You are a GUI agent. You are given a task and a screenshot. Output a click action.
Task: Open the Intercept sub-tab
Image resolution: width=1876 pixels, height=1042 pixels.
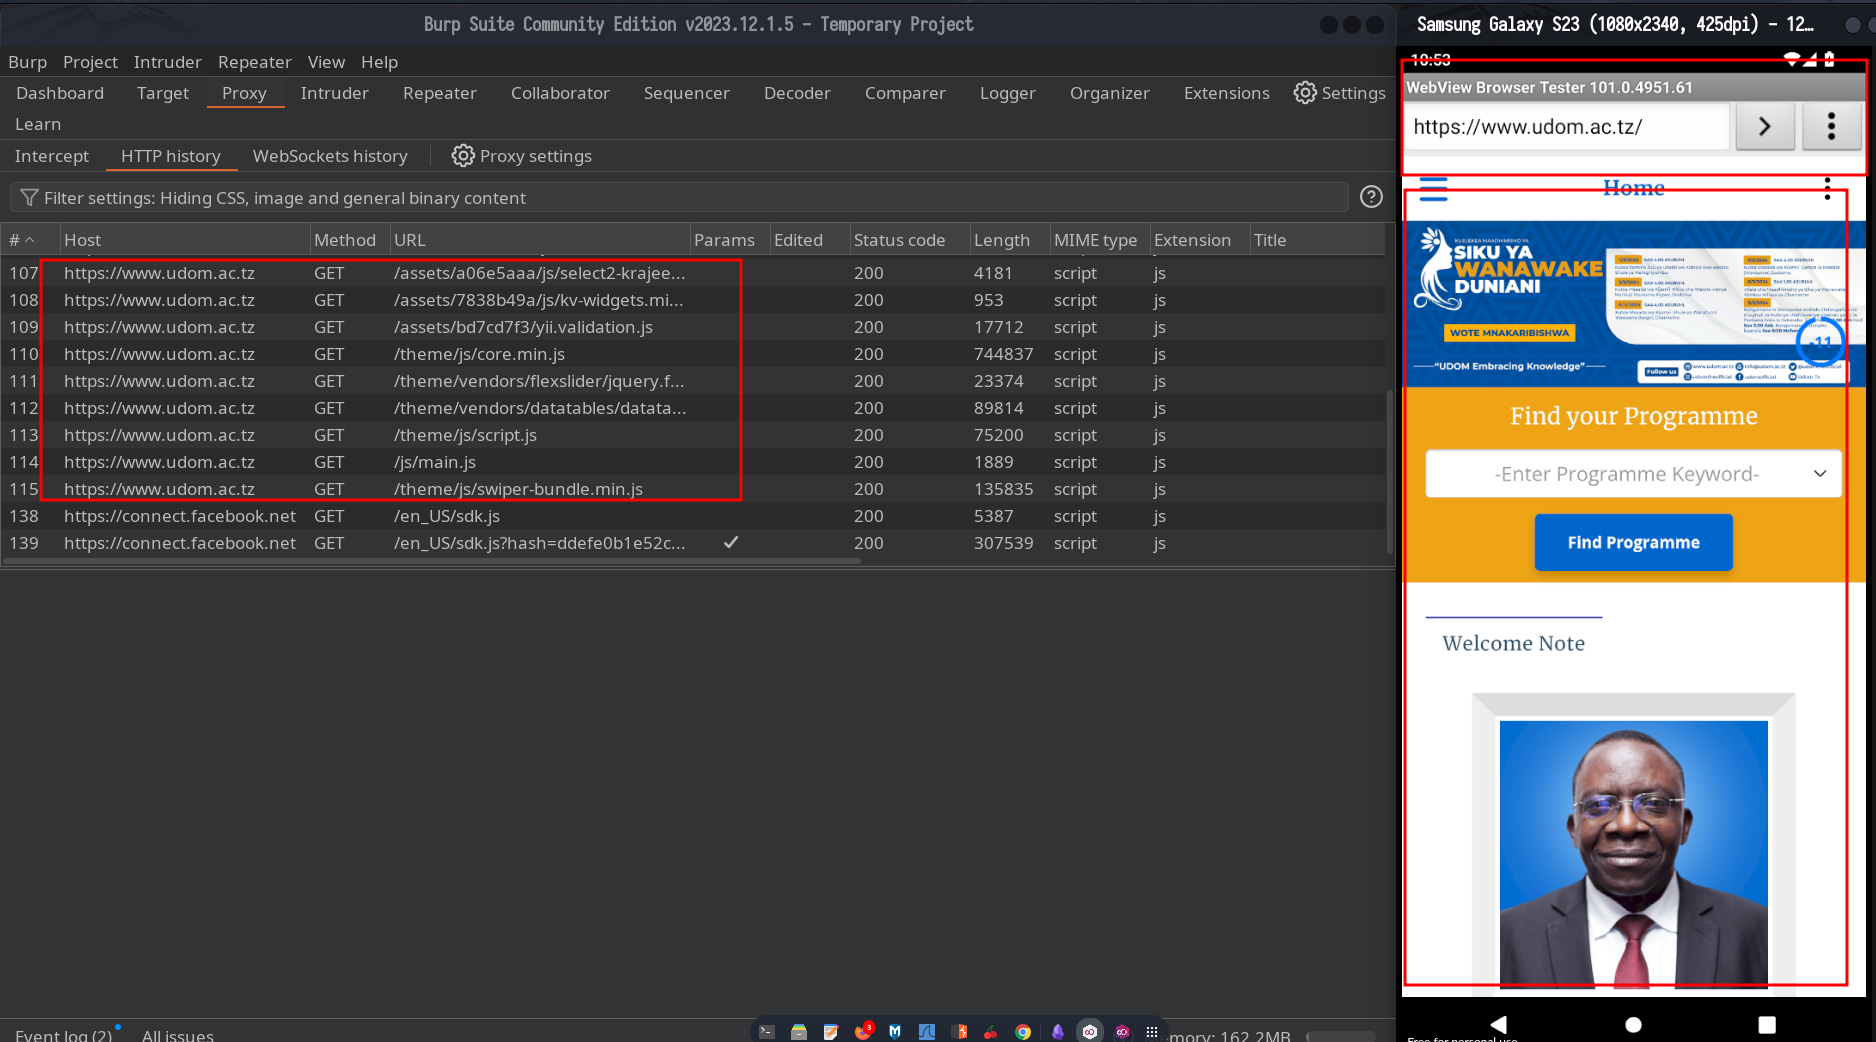(52, 156)
